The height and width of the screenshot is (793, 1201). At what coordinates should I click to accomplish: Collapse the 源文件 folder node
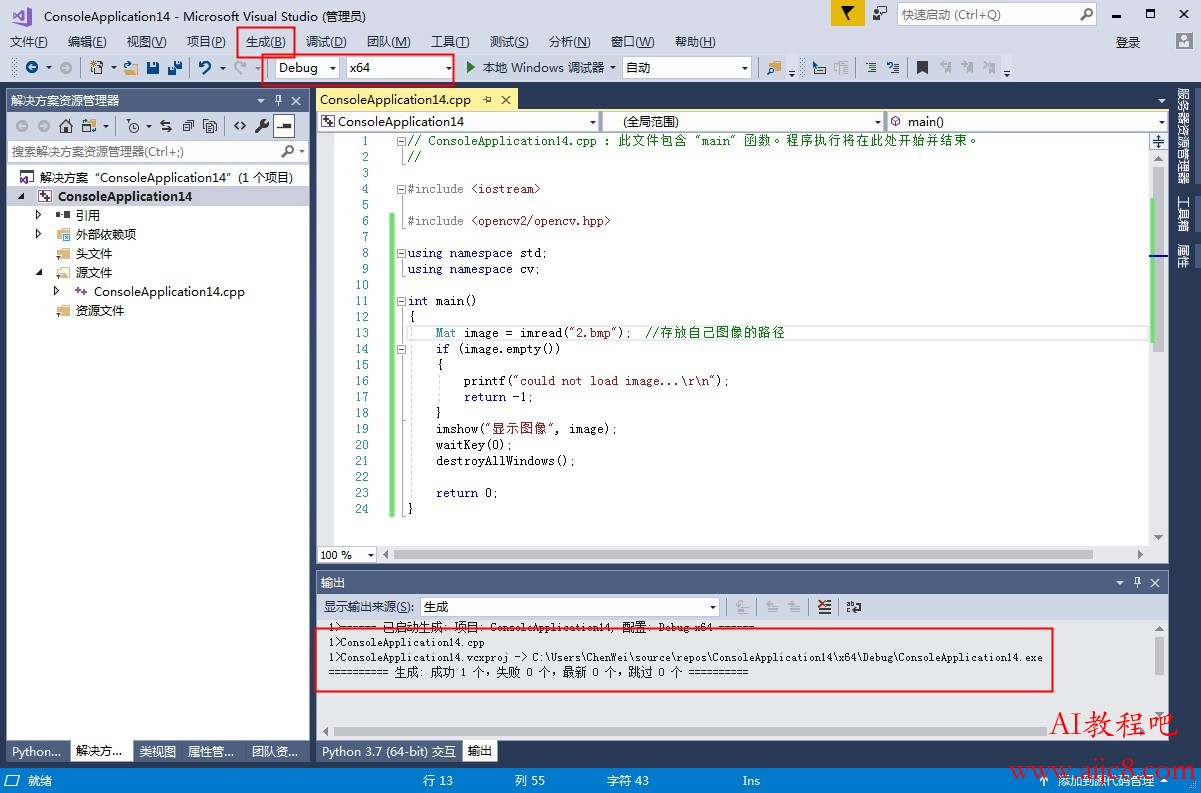click(x=39, y=272)
